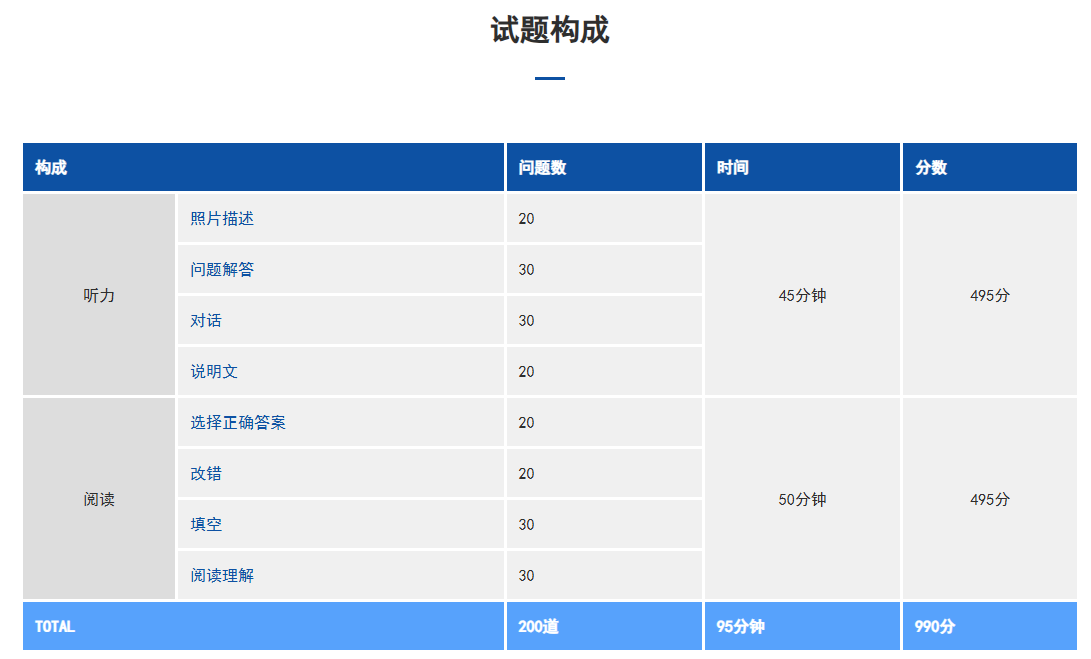
Task: Select the 听力 section cell
Action: (x=99, y=295)
